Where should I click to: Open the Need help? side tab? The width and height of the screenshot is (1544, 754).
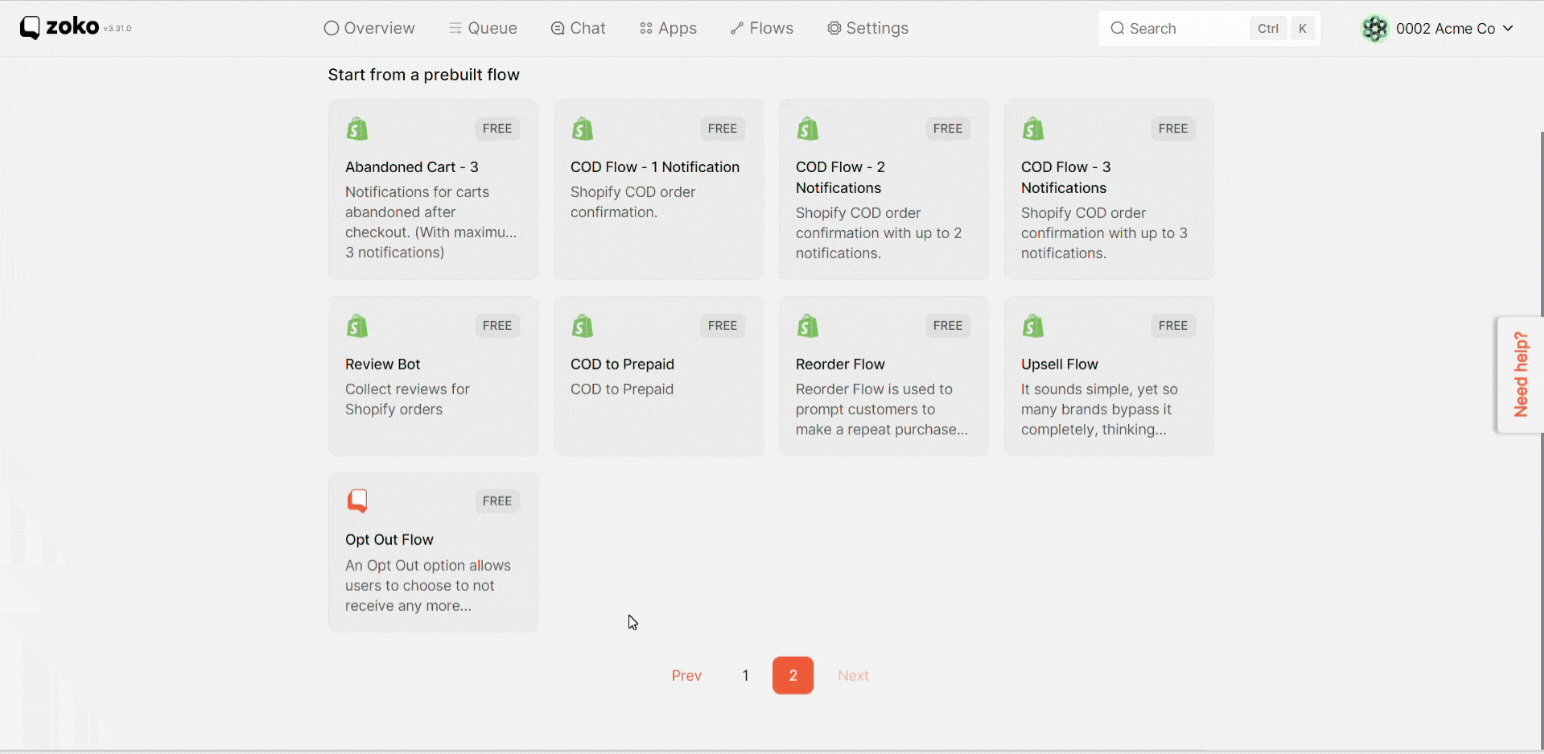point(1520,375)
